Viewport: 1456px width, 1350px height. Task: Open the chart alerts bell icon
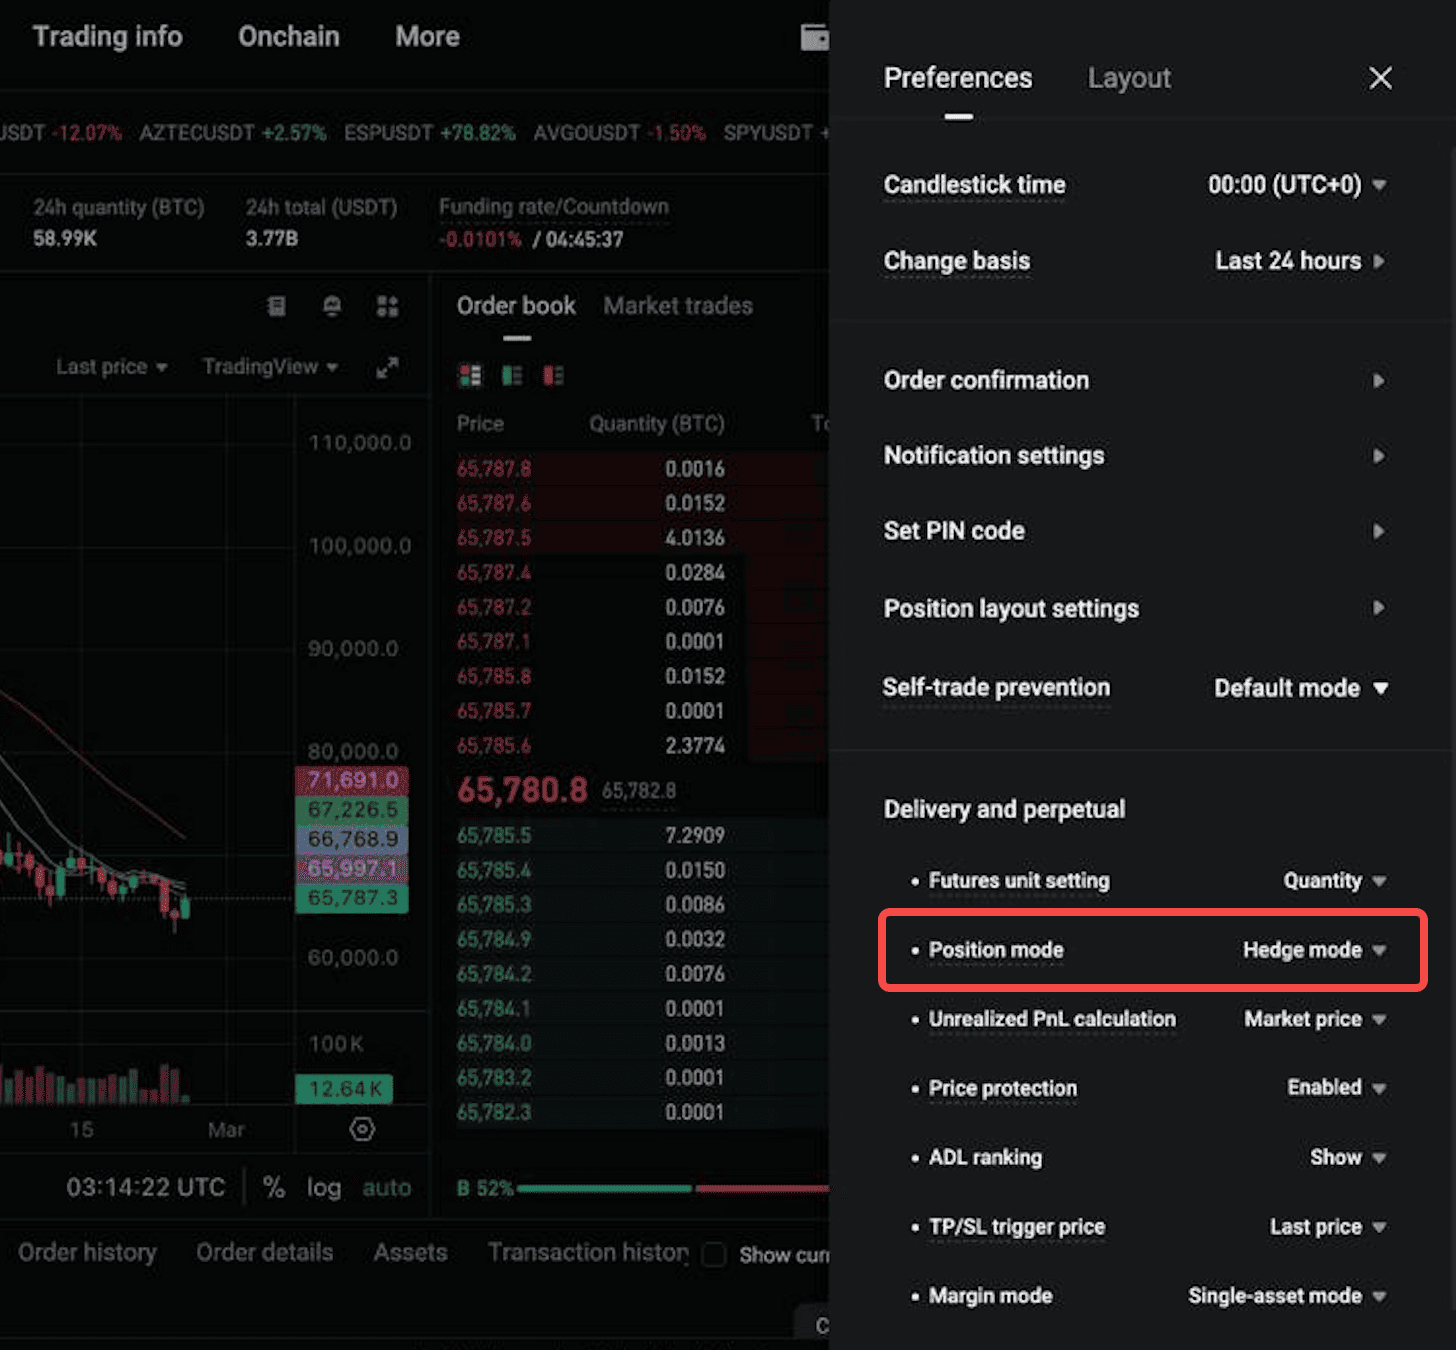tap(331, 306)
